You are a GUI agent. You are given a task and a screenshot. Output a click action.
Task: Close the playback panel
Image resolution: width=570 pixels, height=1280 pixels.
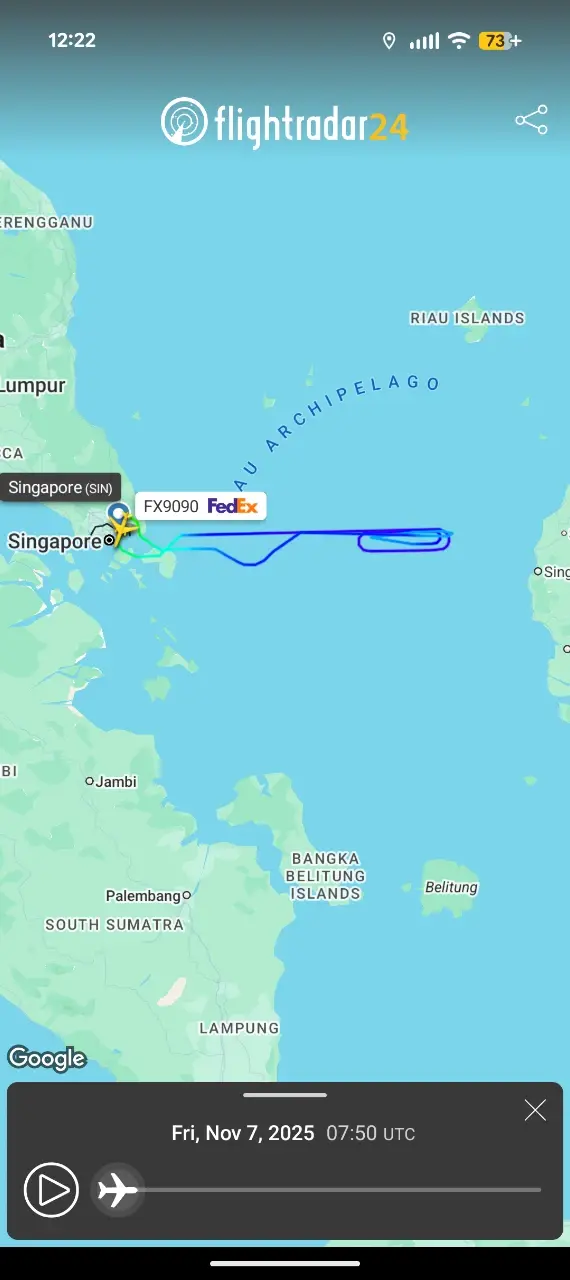tap(535, 1110)
